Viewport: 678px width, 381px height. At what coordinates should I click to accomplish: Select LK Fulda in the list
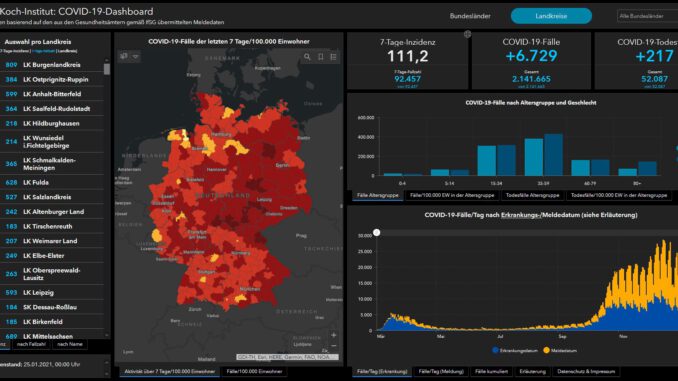tap(52, 182)
